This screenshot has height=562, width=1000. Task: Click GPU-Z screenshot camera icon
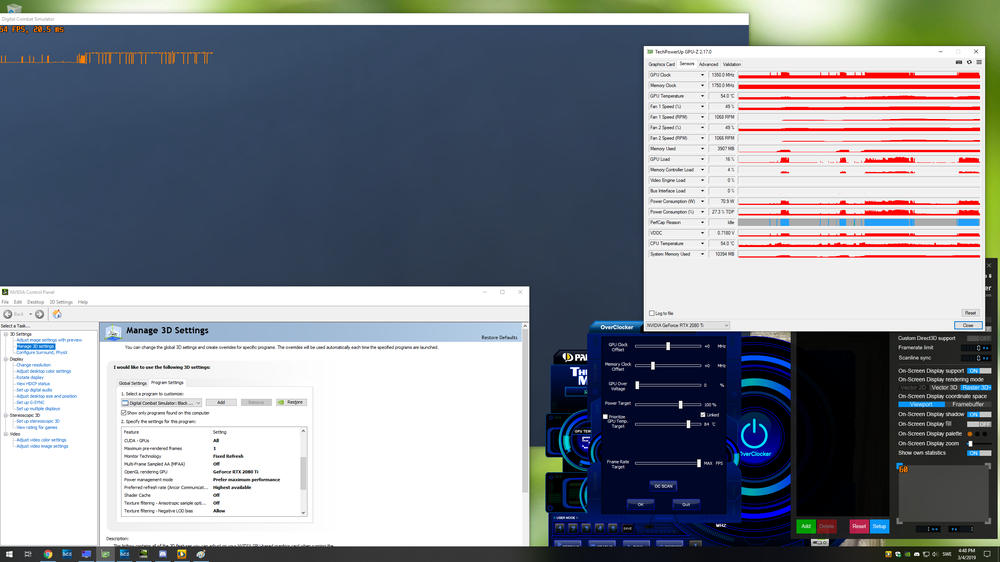tap(959, 63)
